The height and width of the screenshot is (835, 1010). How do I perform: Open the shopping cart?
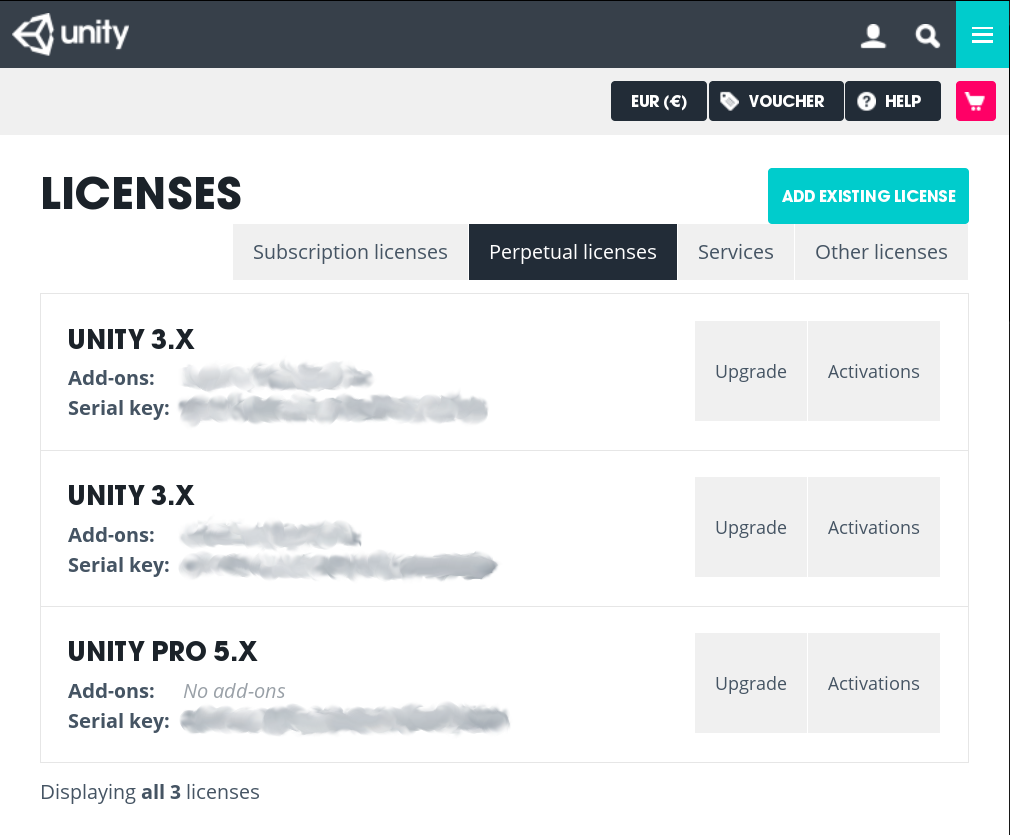(x=976, y=101)
